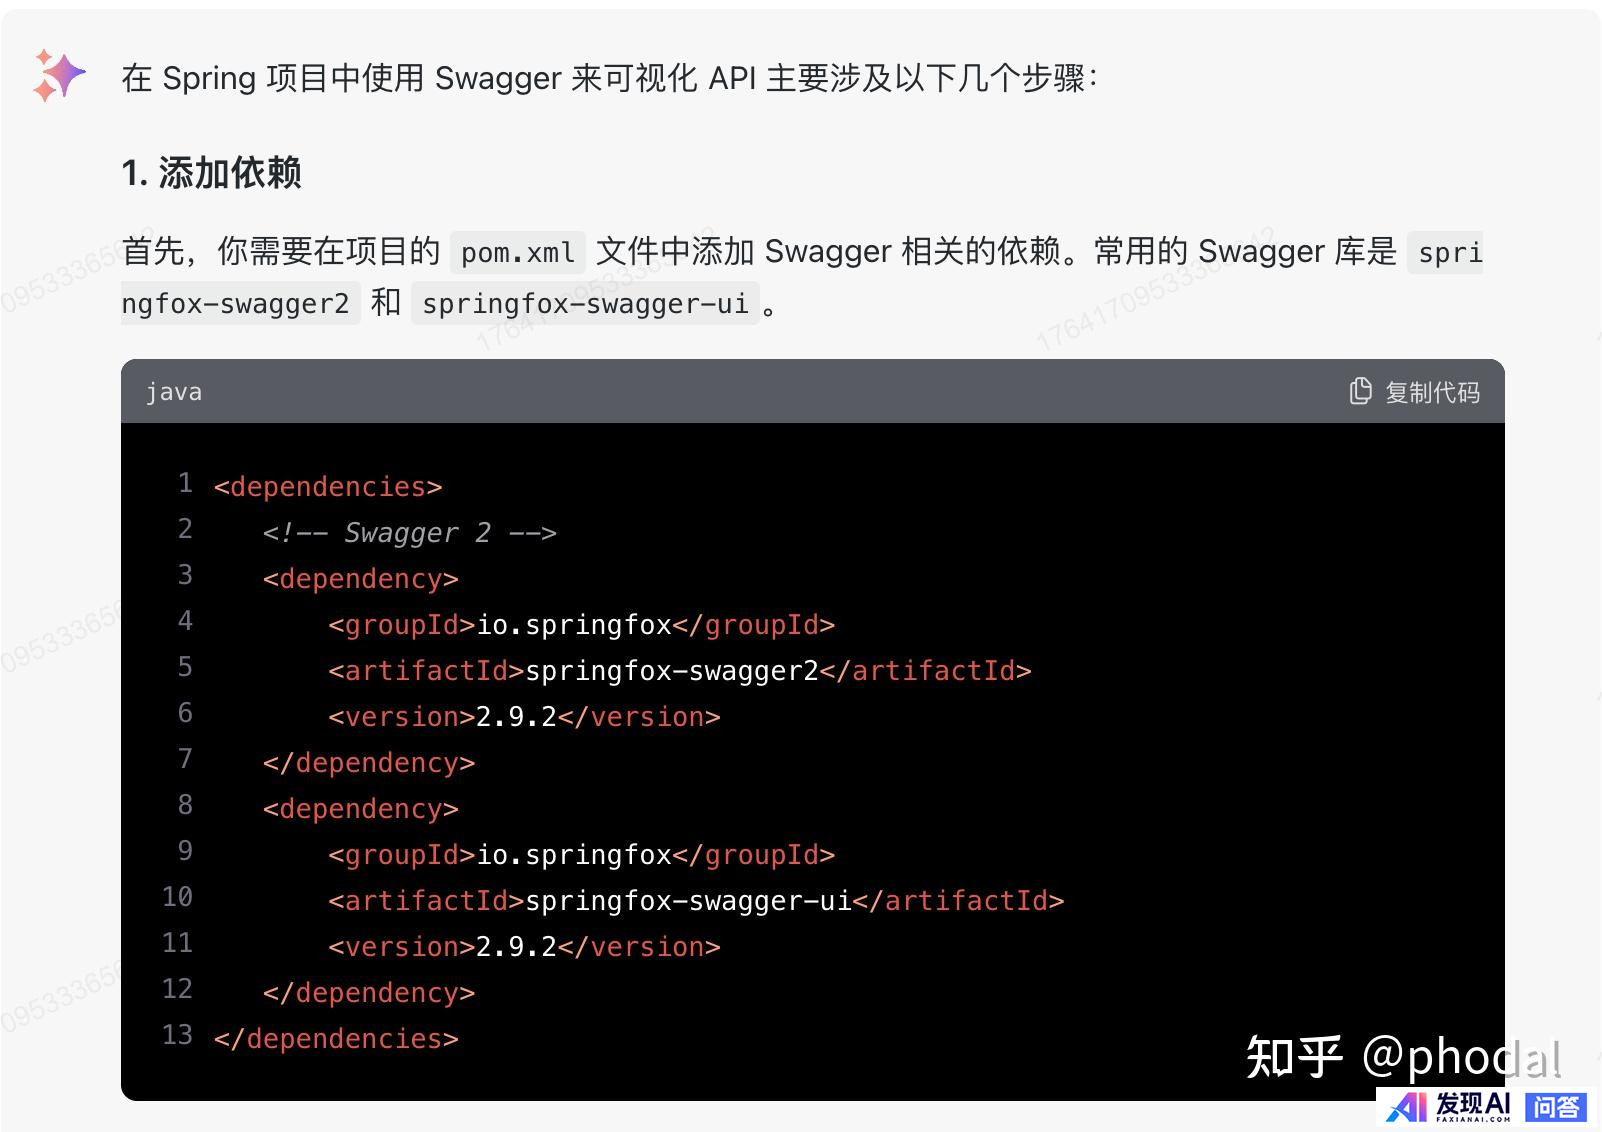Click line number 13 in the code gutter
1602x1132 pixels.
(177, 1035)
